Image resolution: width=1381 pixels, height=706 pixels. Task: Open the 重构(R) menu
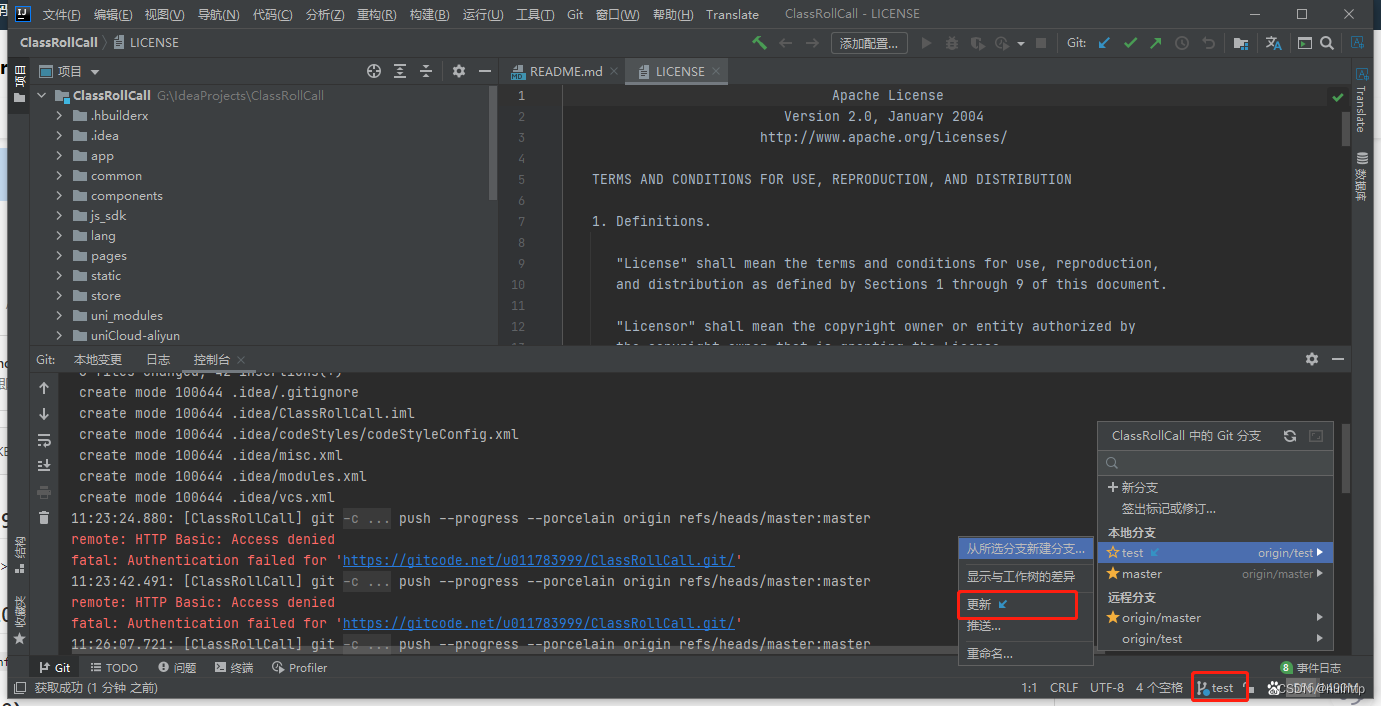point(376,14)
